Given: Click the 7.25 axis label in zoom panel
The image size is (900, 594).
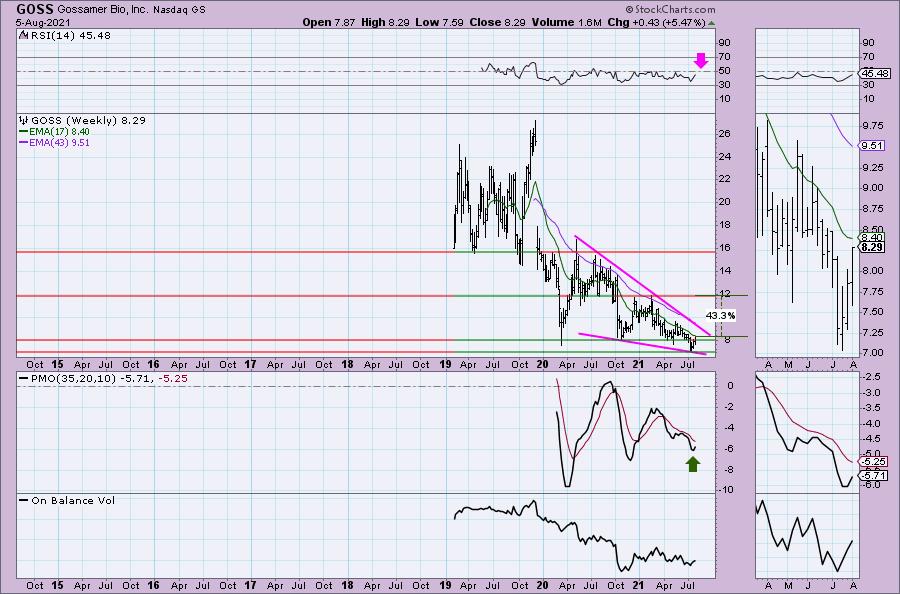Looking at the screenshot, I should (872, 332).
